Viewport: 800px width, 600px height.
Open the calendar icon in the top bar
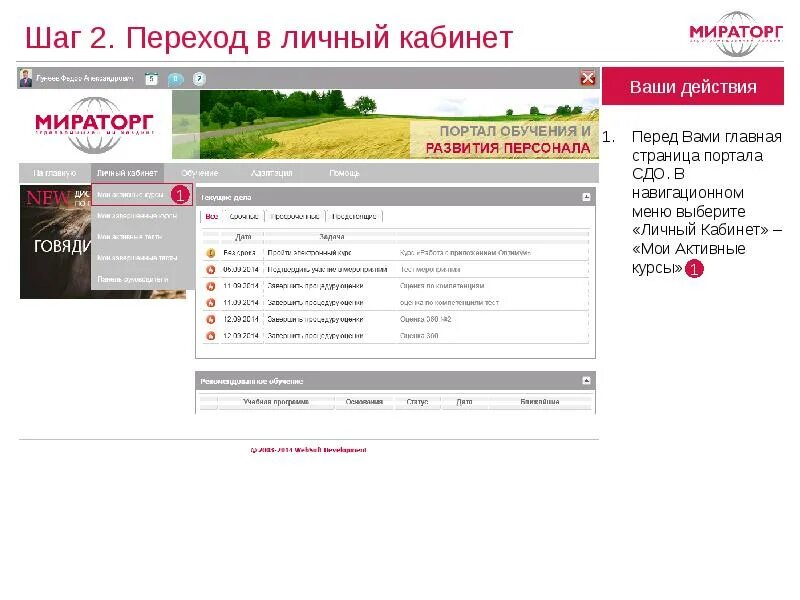click(152, 79)
